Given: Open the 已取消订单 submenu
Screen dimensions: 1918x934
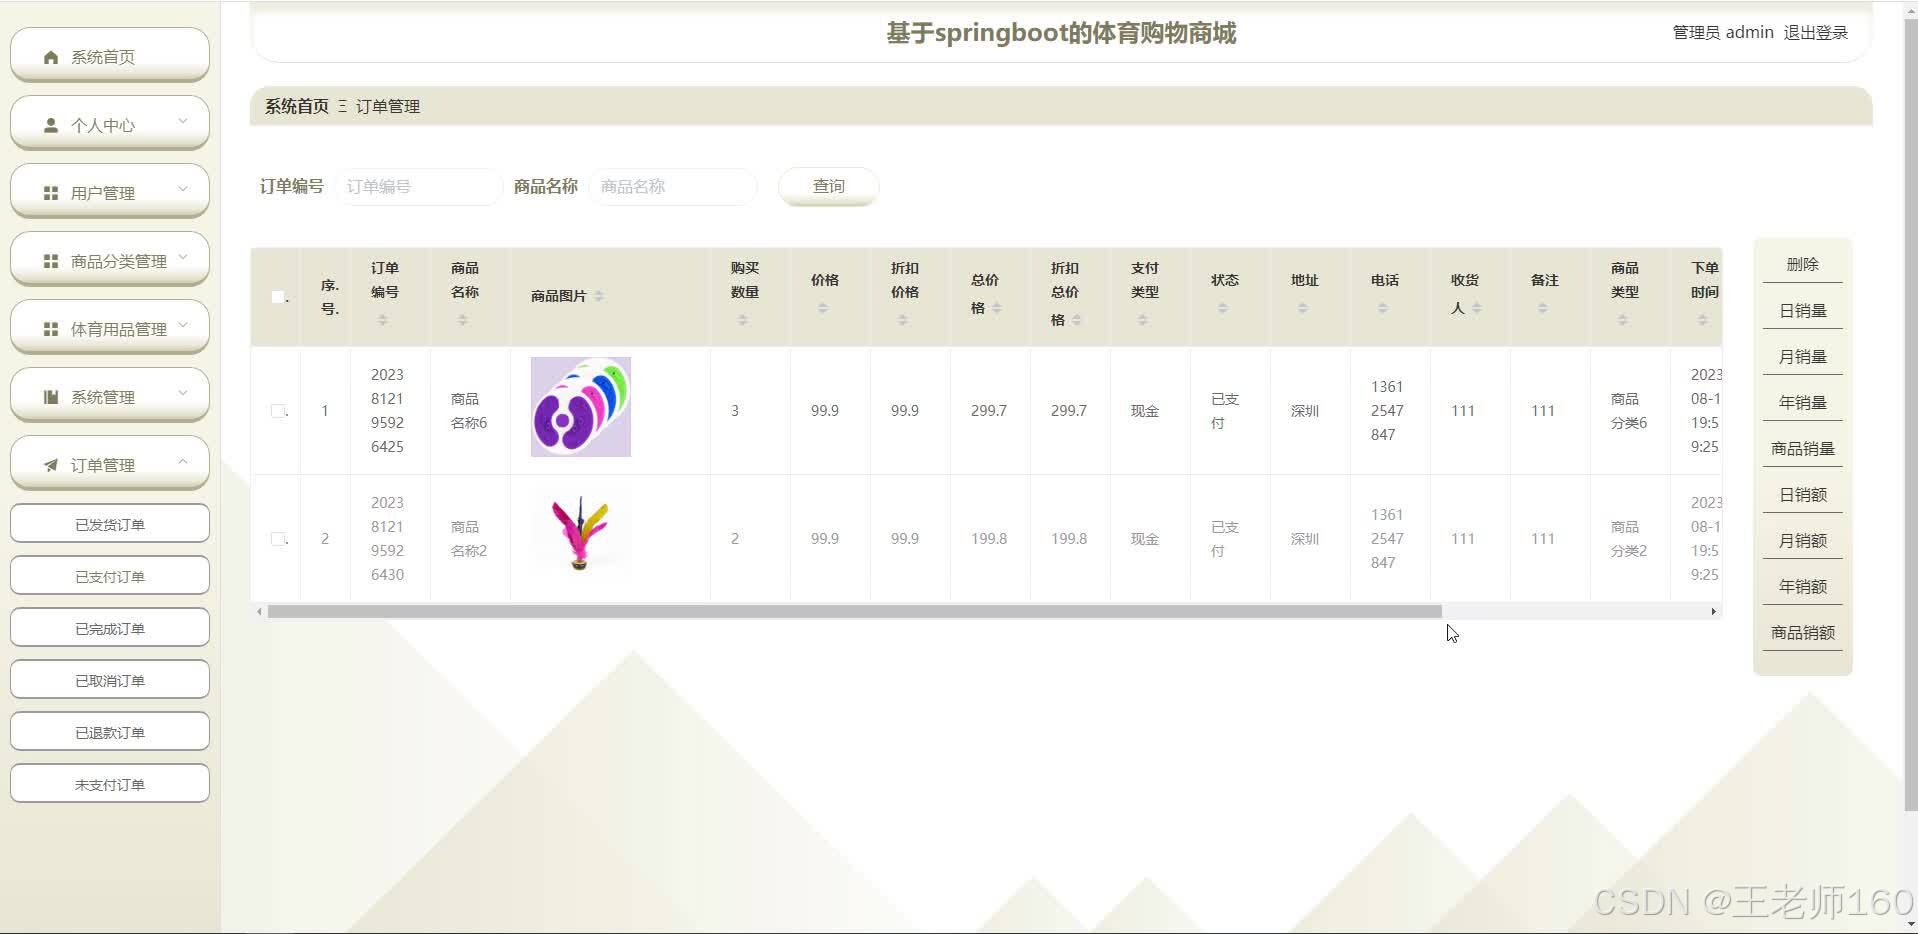Looking at the screenshot, I should [110, 680].
